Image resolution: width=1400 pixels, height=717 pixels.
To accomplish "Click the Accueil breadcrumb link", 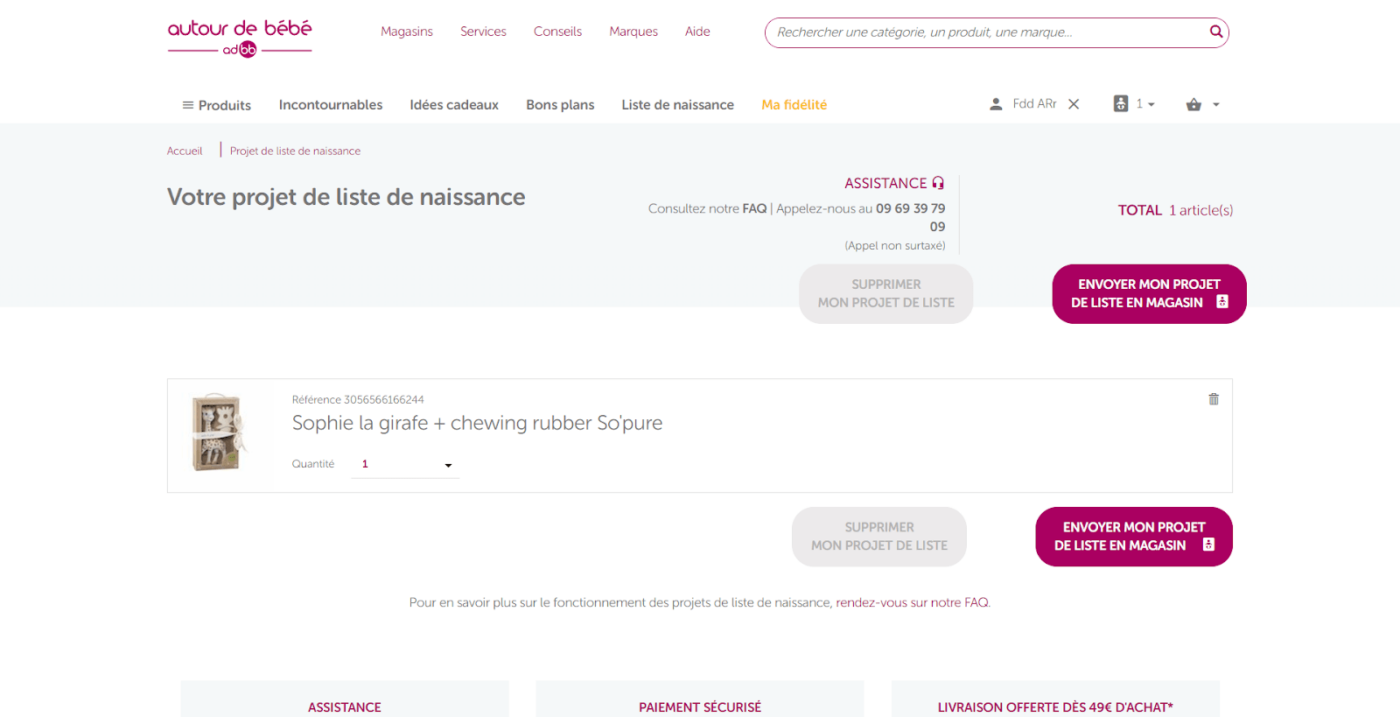I will 185,151.
